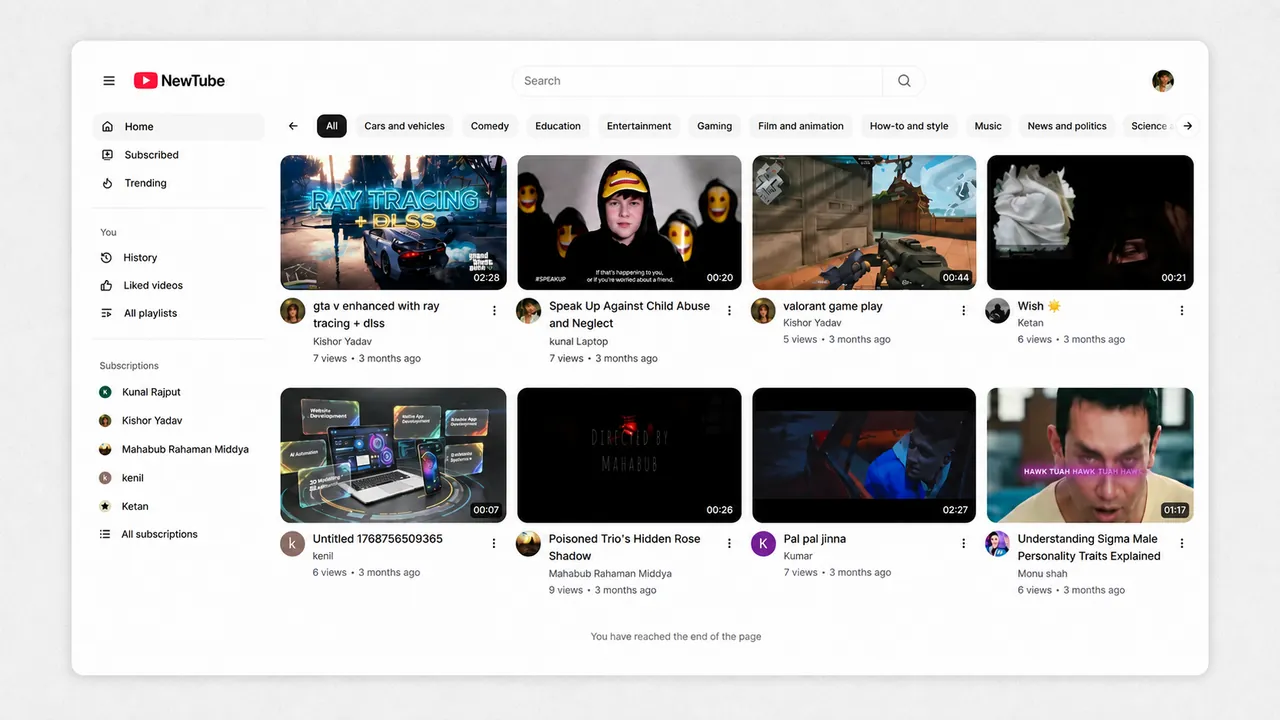Select the Cars and vehicles category

pos(404,126)
